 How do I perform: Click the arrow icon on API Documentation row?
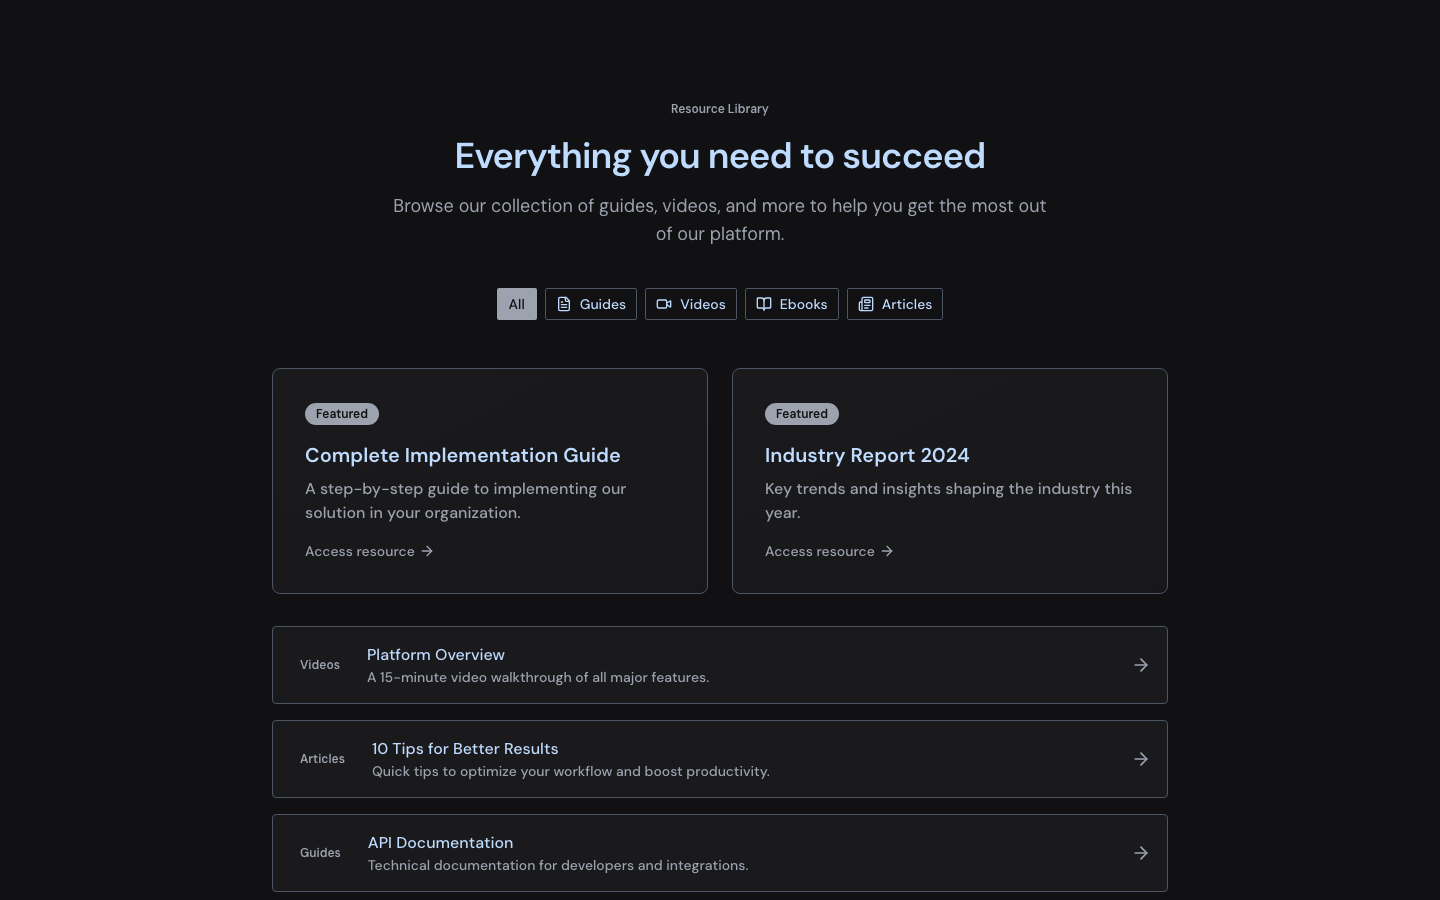click(1141, 853)
